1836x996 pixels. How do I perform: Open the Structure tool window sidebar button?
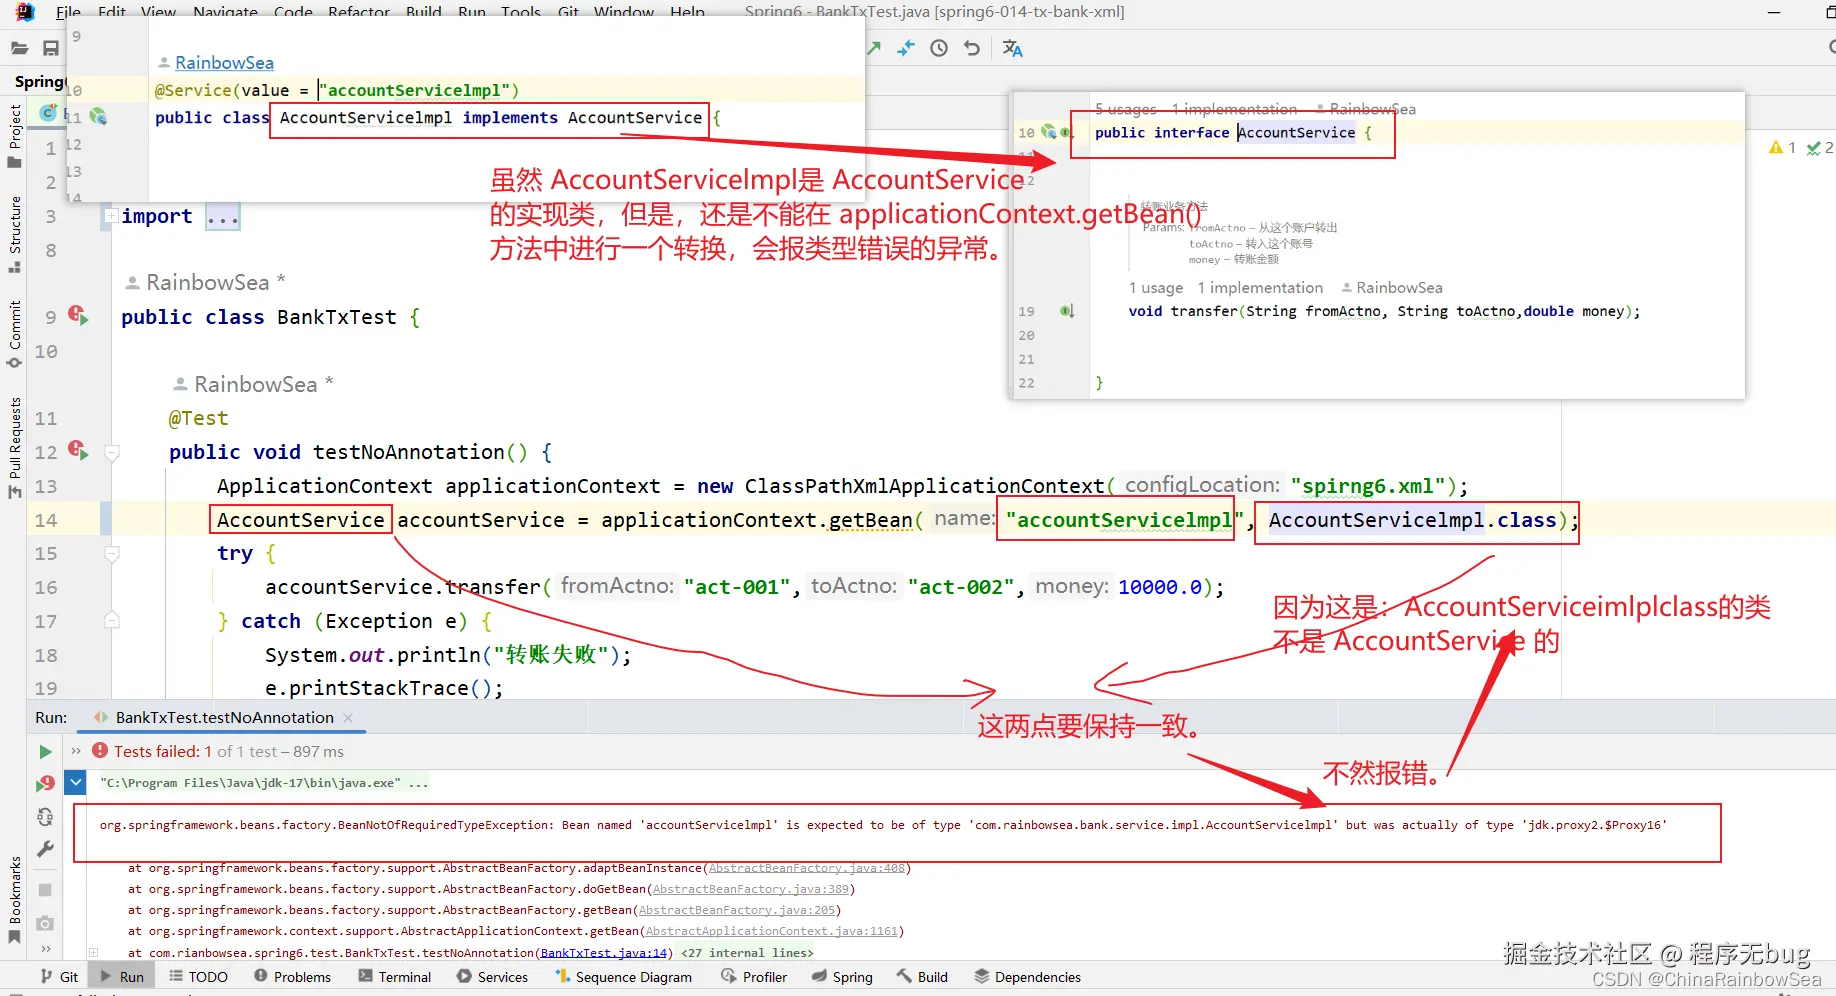point(14,235)
